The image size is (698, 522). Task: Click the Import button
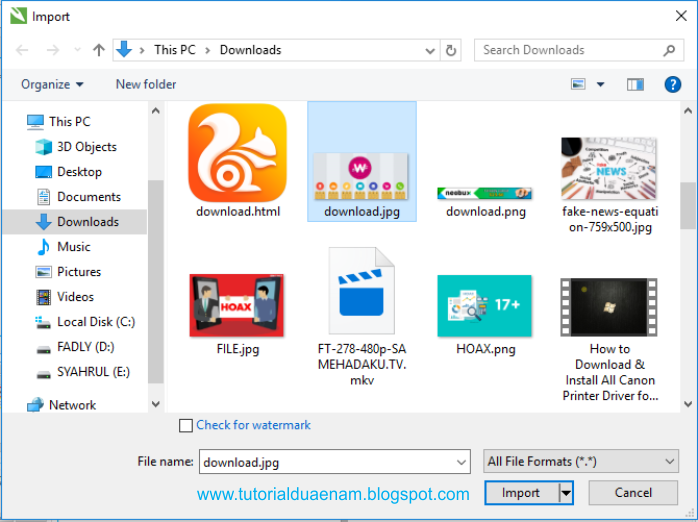pyautogui.click(x=521, y=493)
